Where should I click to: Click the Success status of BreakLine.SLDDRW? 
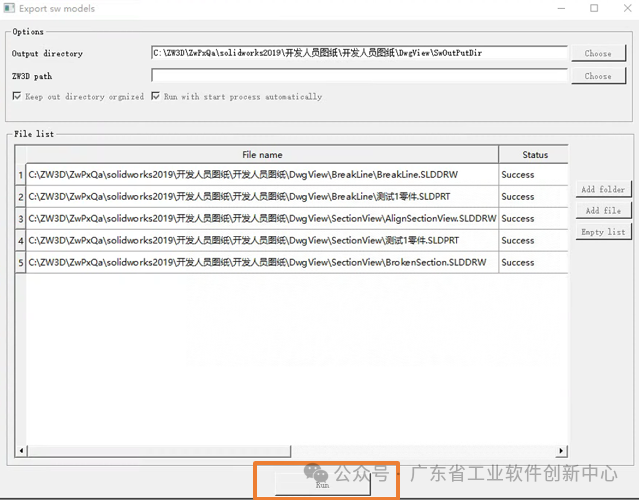533,175
